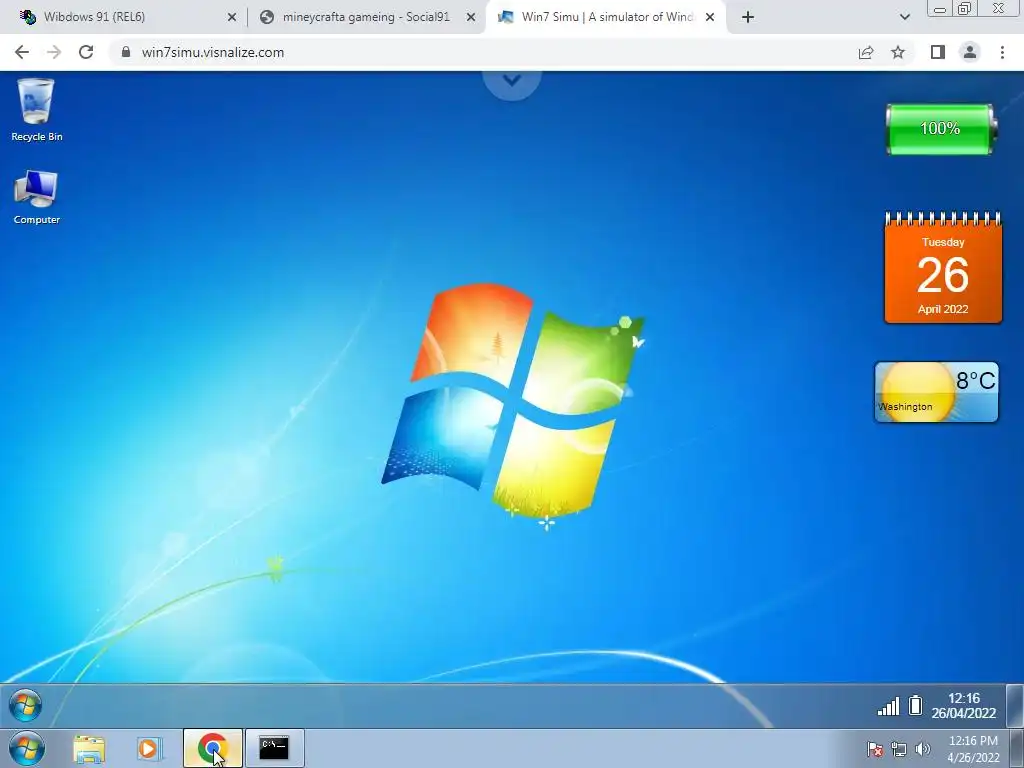Go back in the browser
This screenshot has width=1024, height=768.
(x=22, y=52)
